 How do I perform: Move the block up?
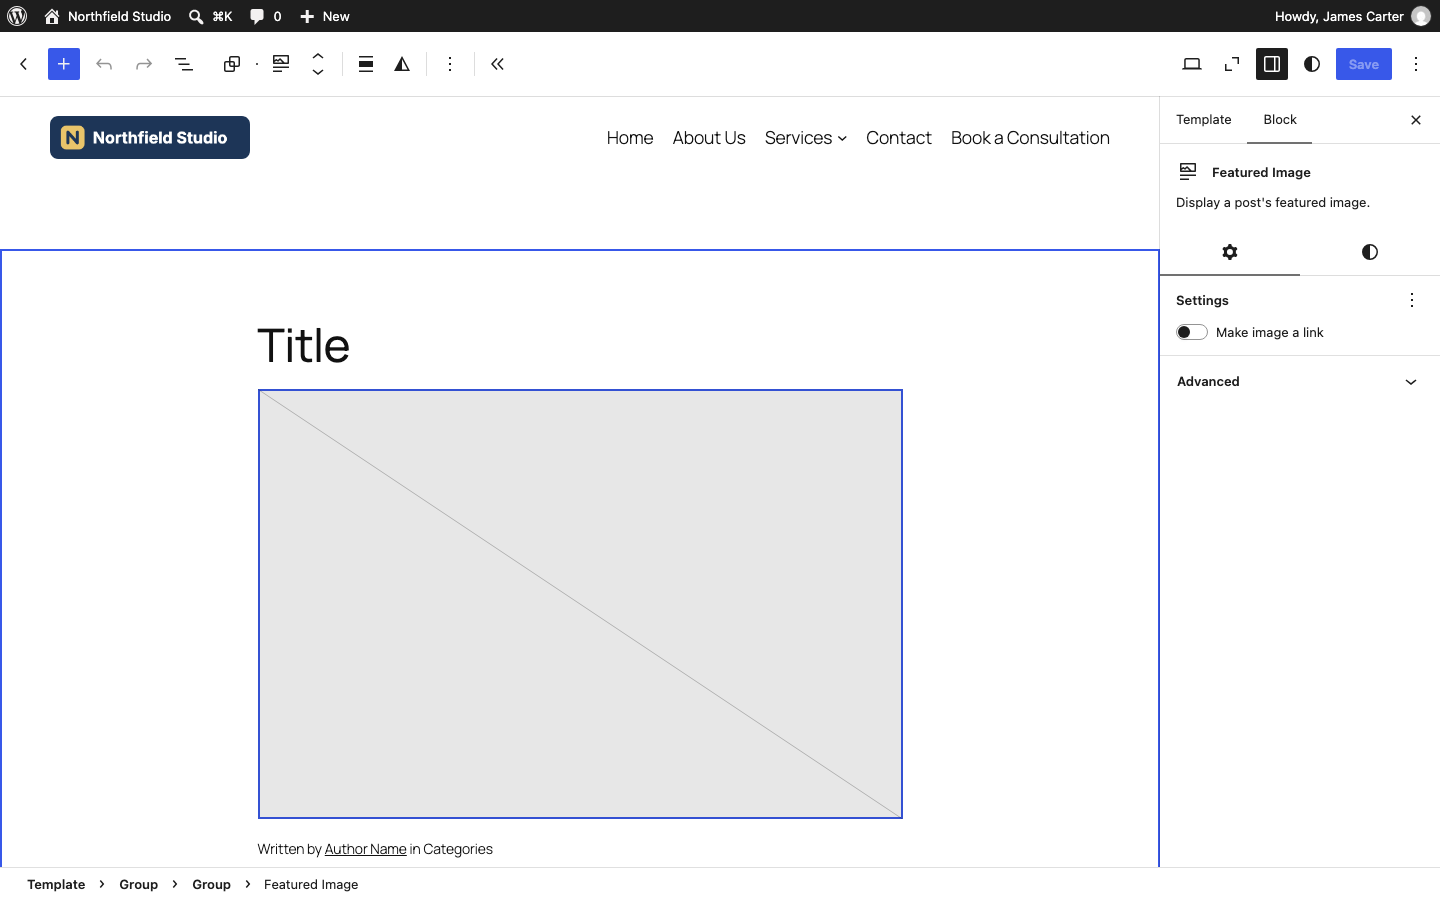coord(318,56)
